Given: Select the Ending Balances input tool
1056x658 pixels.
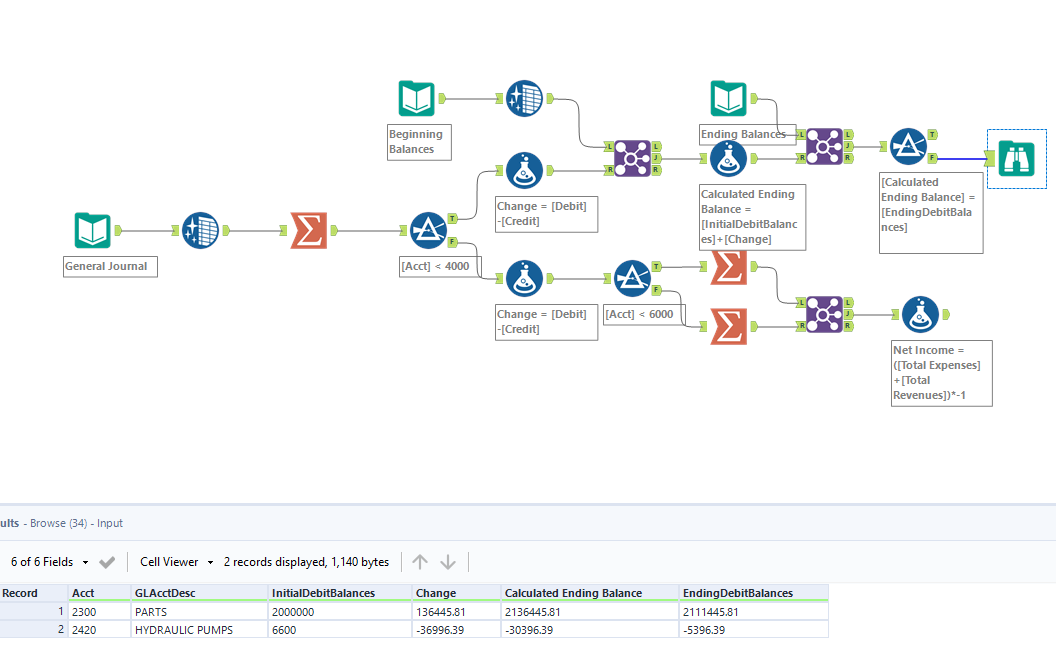Looking at the screenshot, I should click(728, 98).
